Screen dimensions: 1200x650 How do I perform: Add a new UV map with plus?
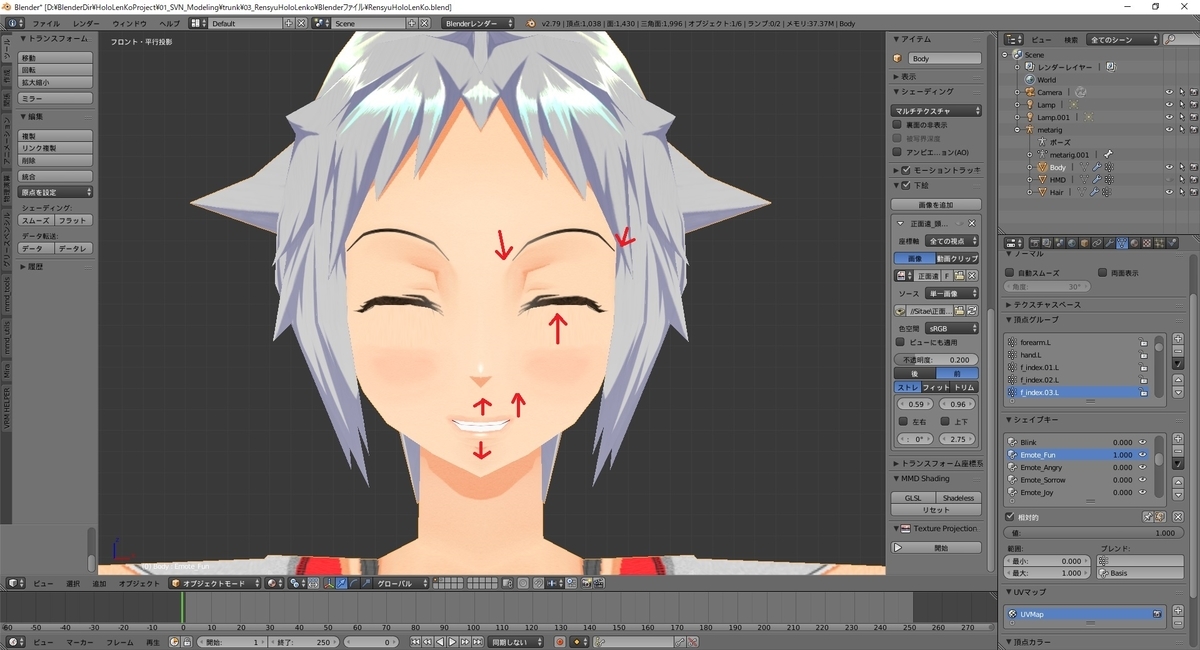click(1177, 613)
